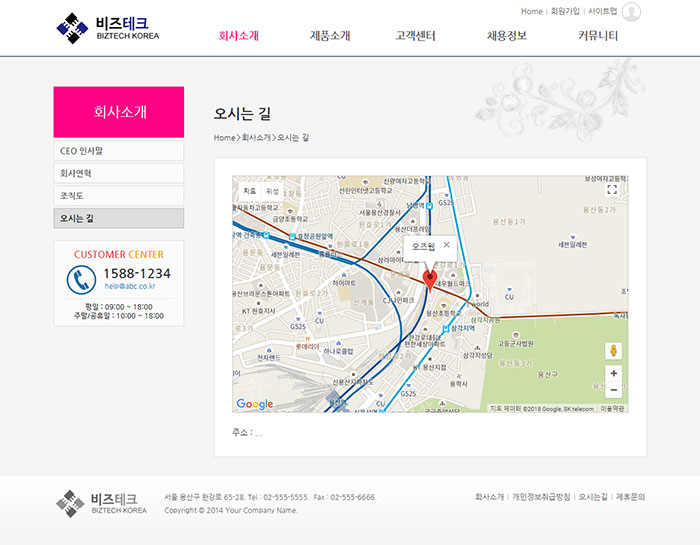The height and width of the screenshot is (545, 700).
Task: Click the 회원가입 link in header
Action: 565,12
